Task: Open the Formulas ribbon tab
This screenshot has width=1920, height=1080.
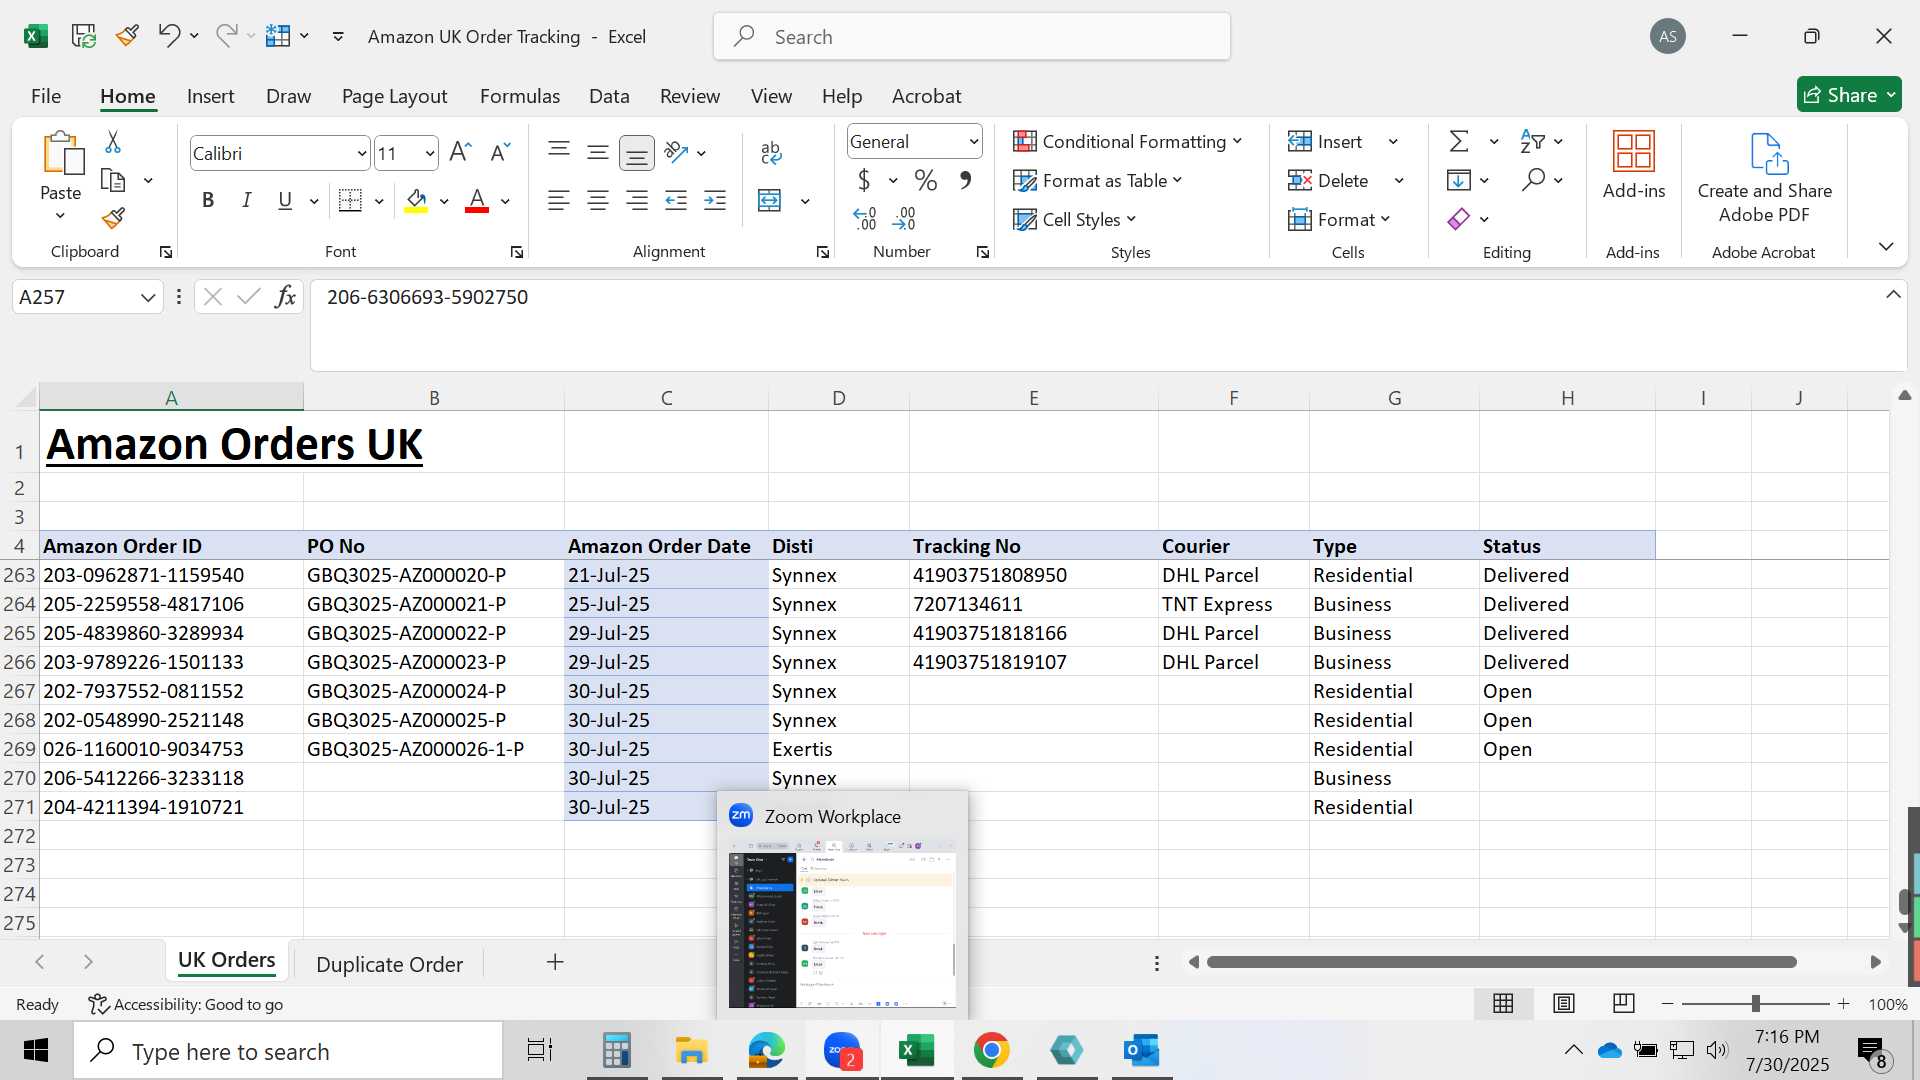Action: [x=520, y=96]
